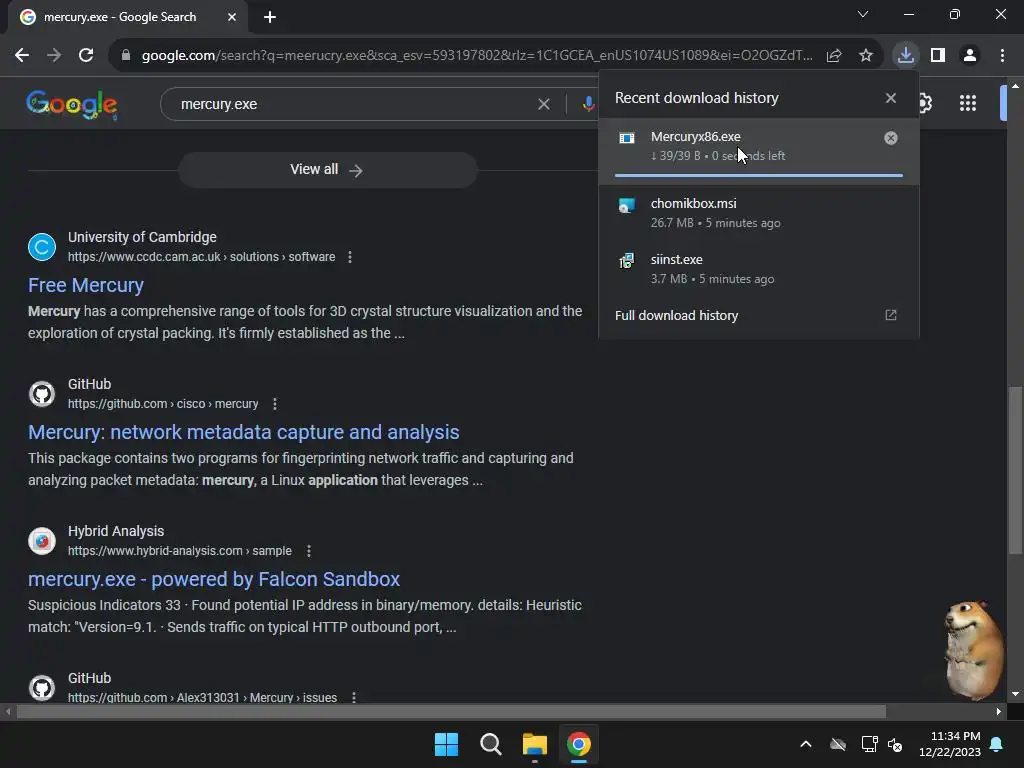This screenshot has height=768, width=1024.
Task: Bookmark this tab with the star icon
Action: coord(866,56)
